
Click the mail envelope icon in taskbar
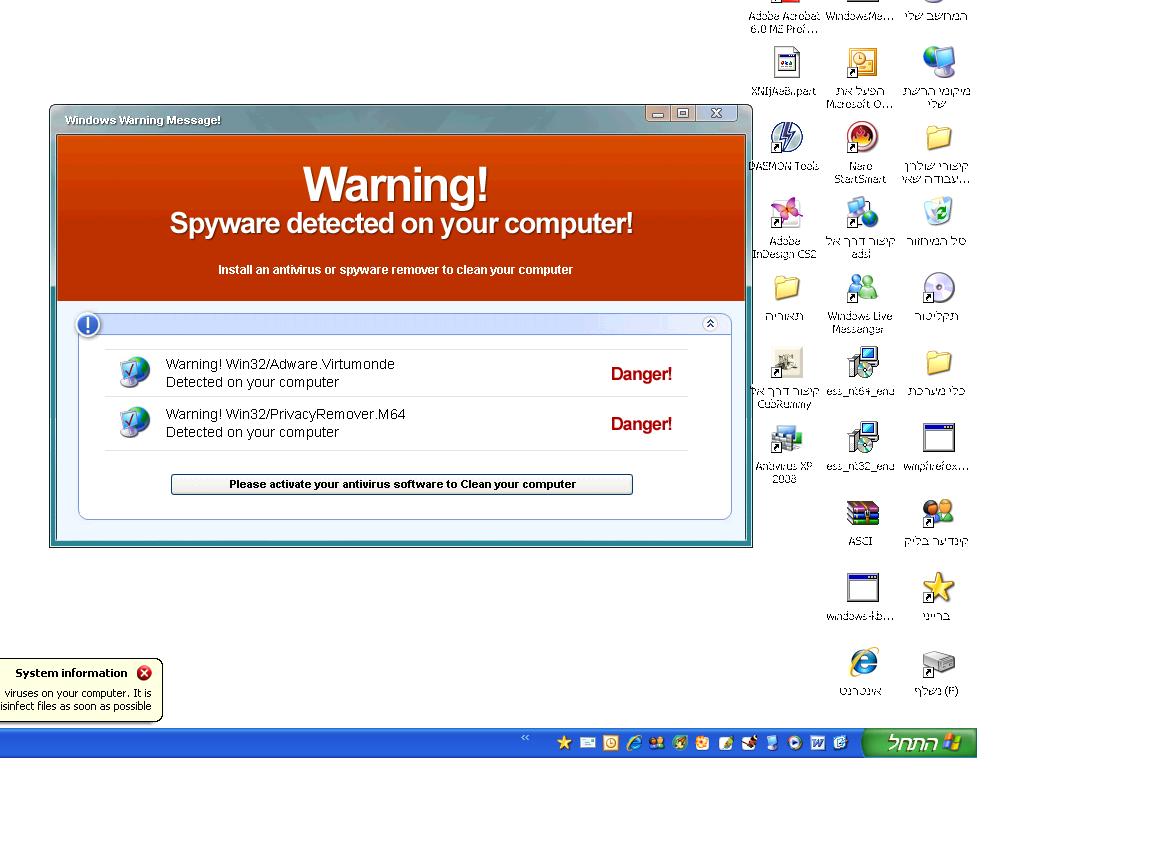588,743
